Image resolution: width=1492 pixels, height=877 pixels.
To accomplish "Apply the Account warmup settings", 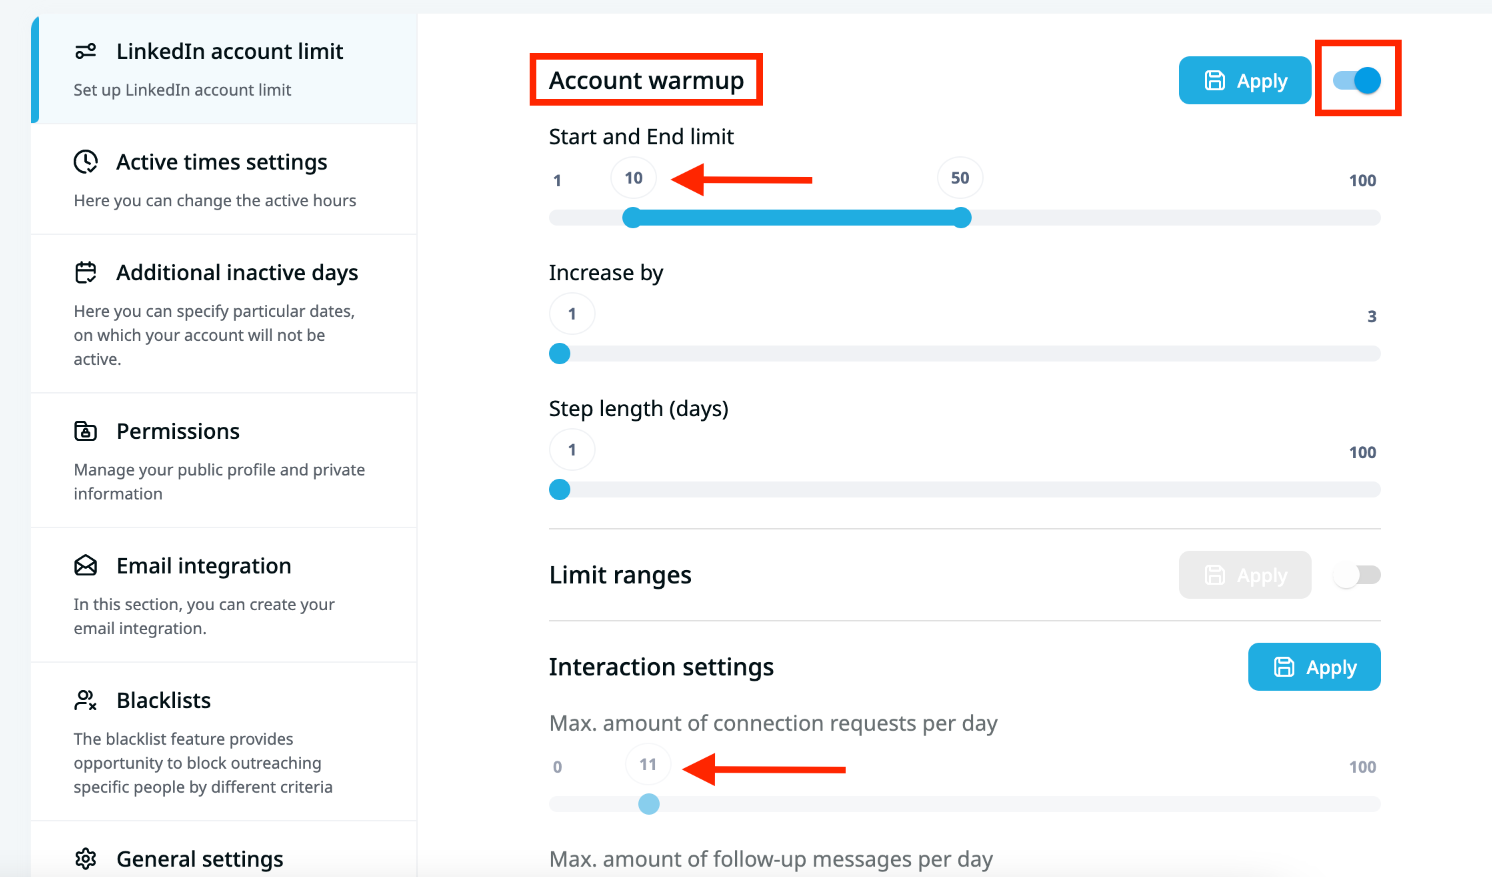I will (x=1245, y=80).
